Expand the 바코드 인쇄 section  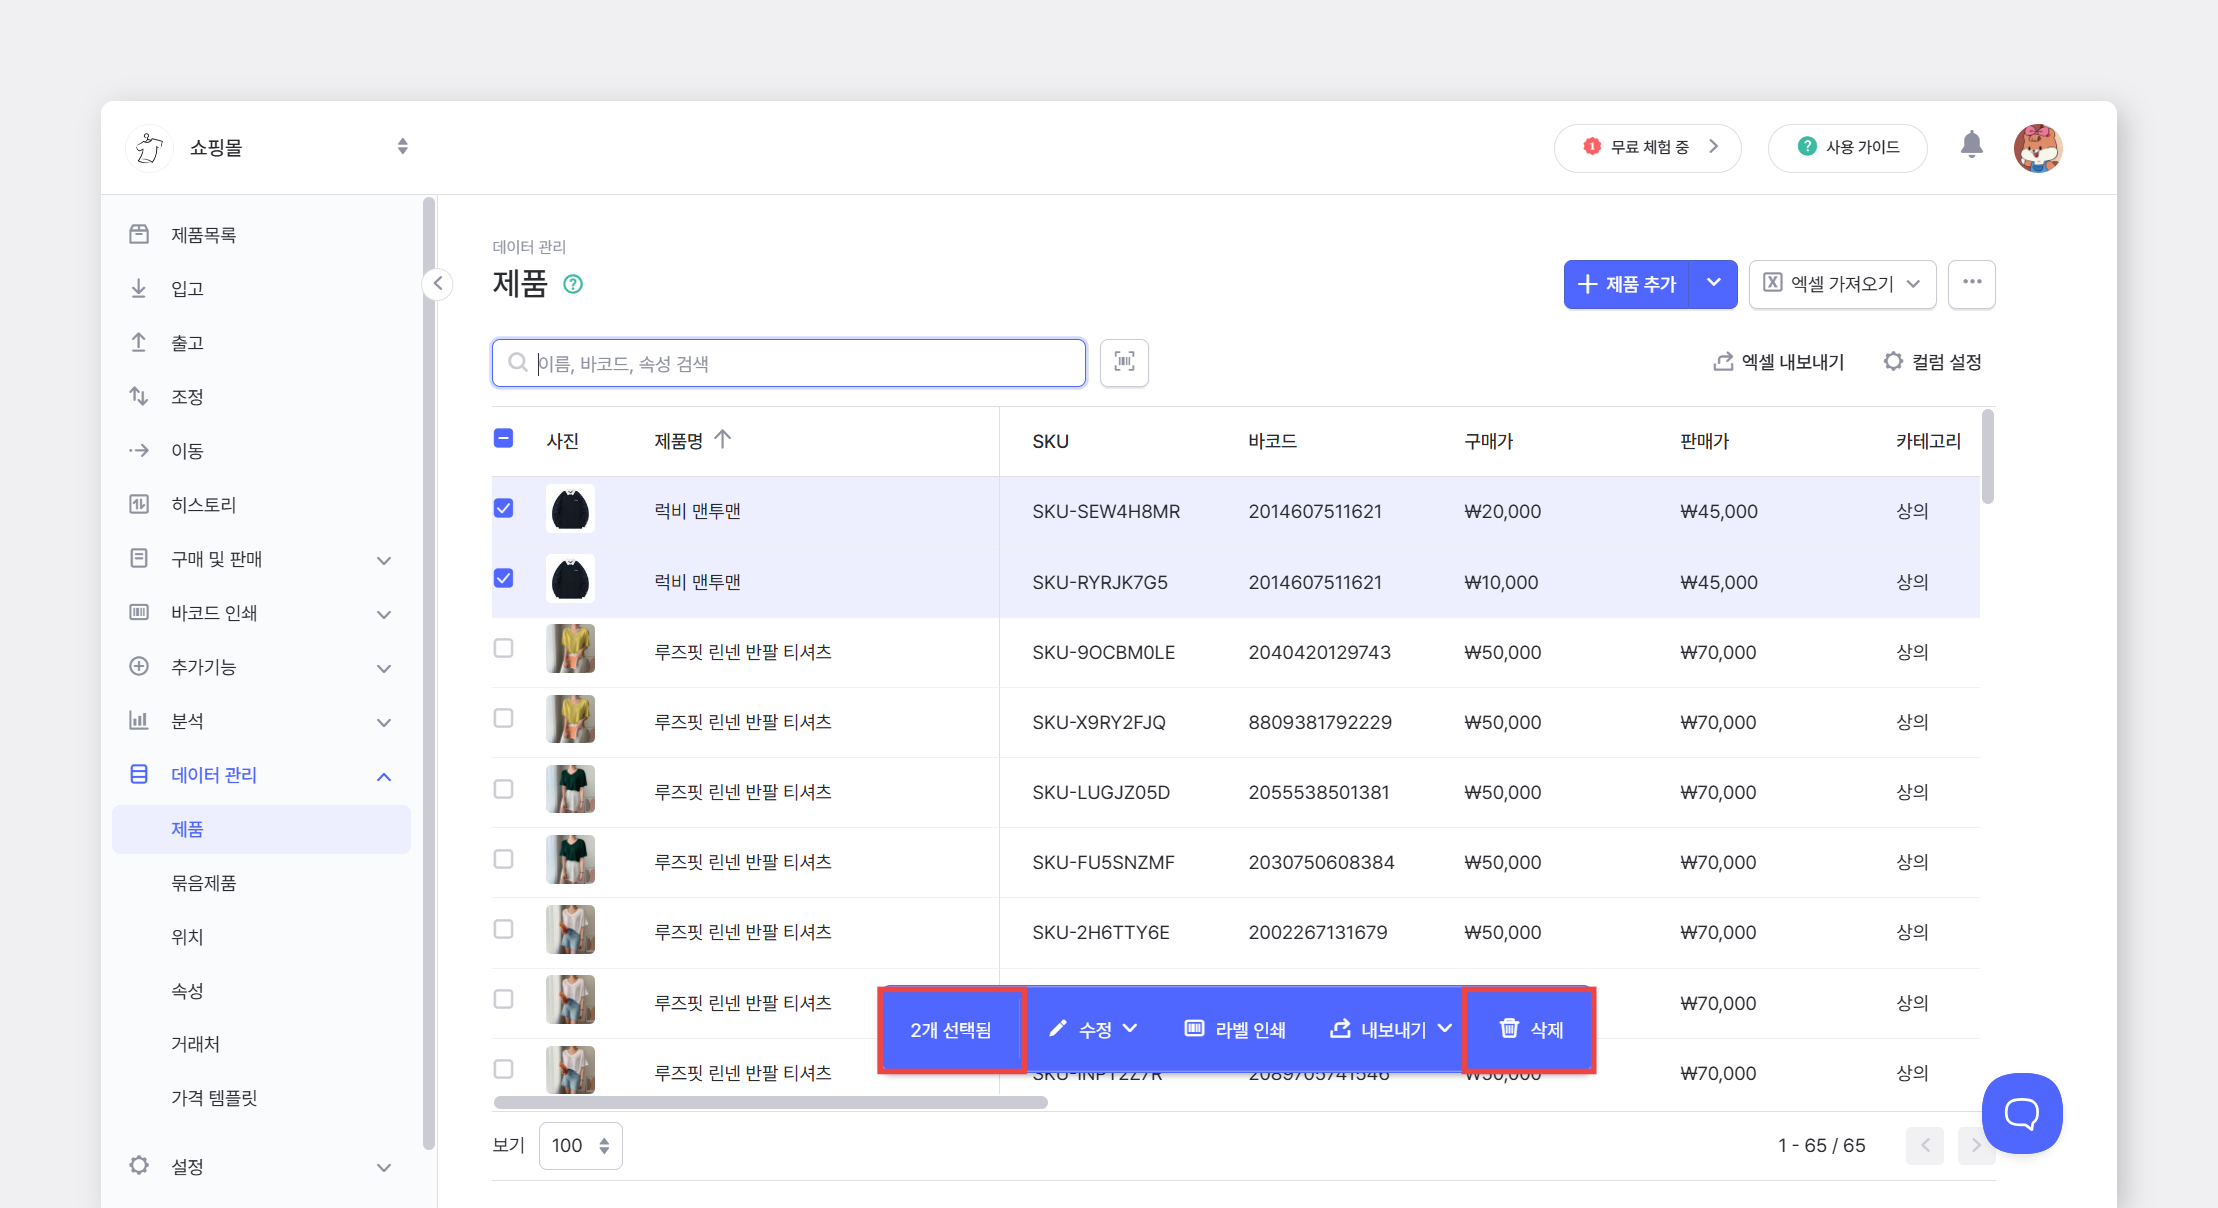[x=262, y=612]
